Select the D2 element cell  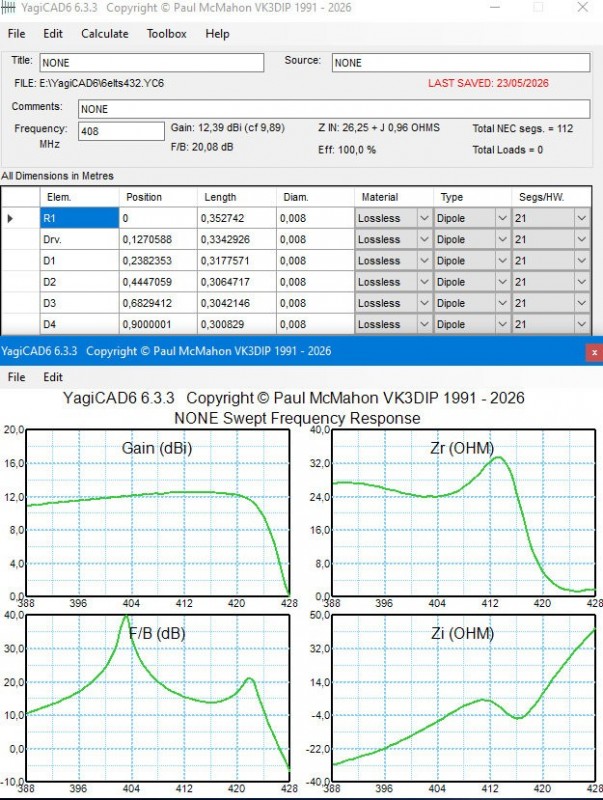tap(80, 282)
